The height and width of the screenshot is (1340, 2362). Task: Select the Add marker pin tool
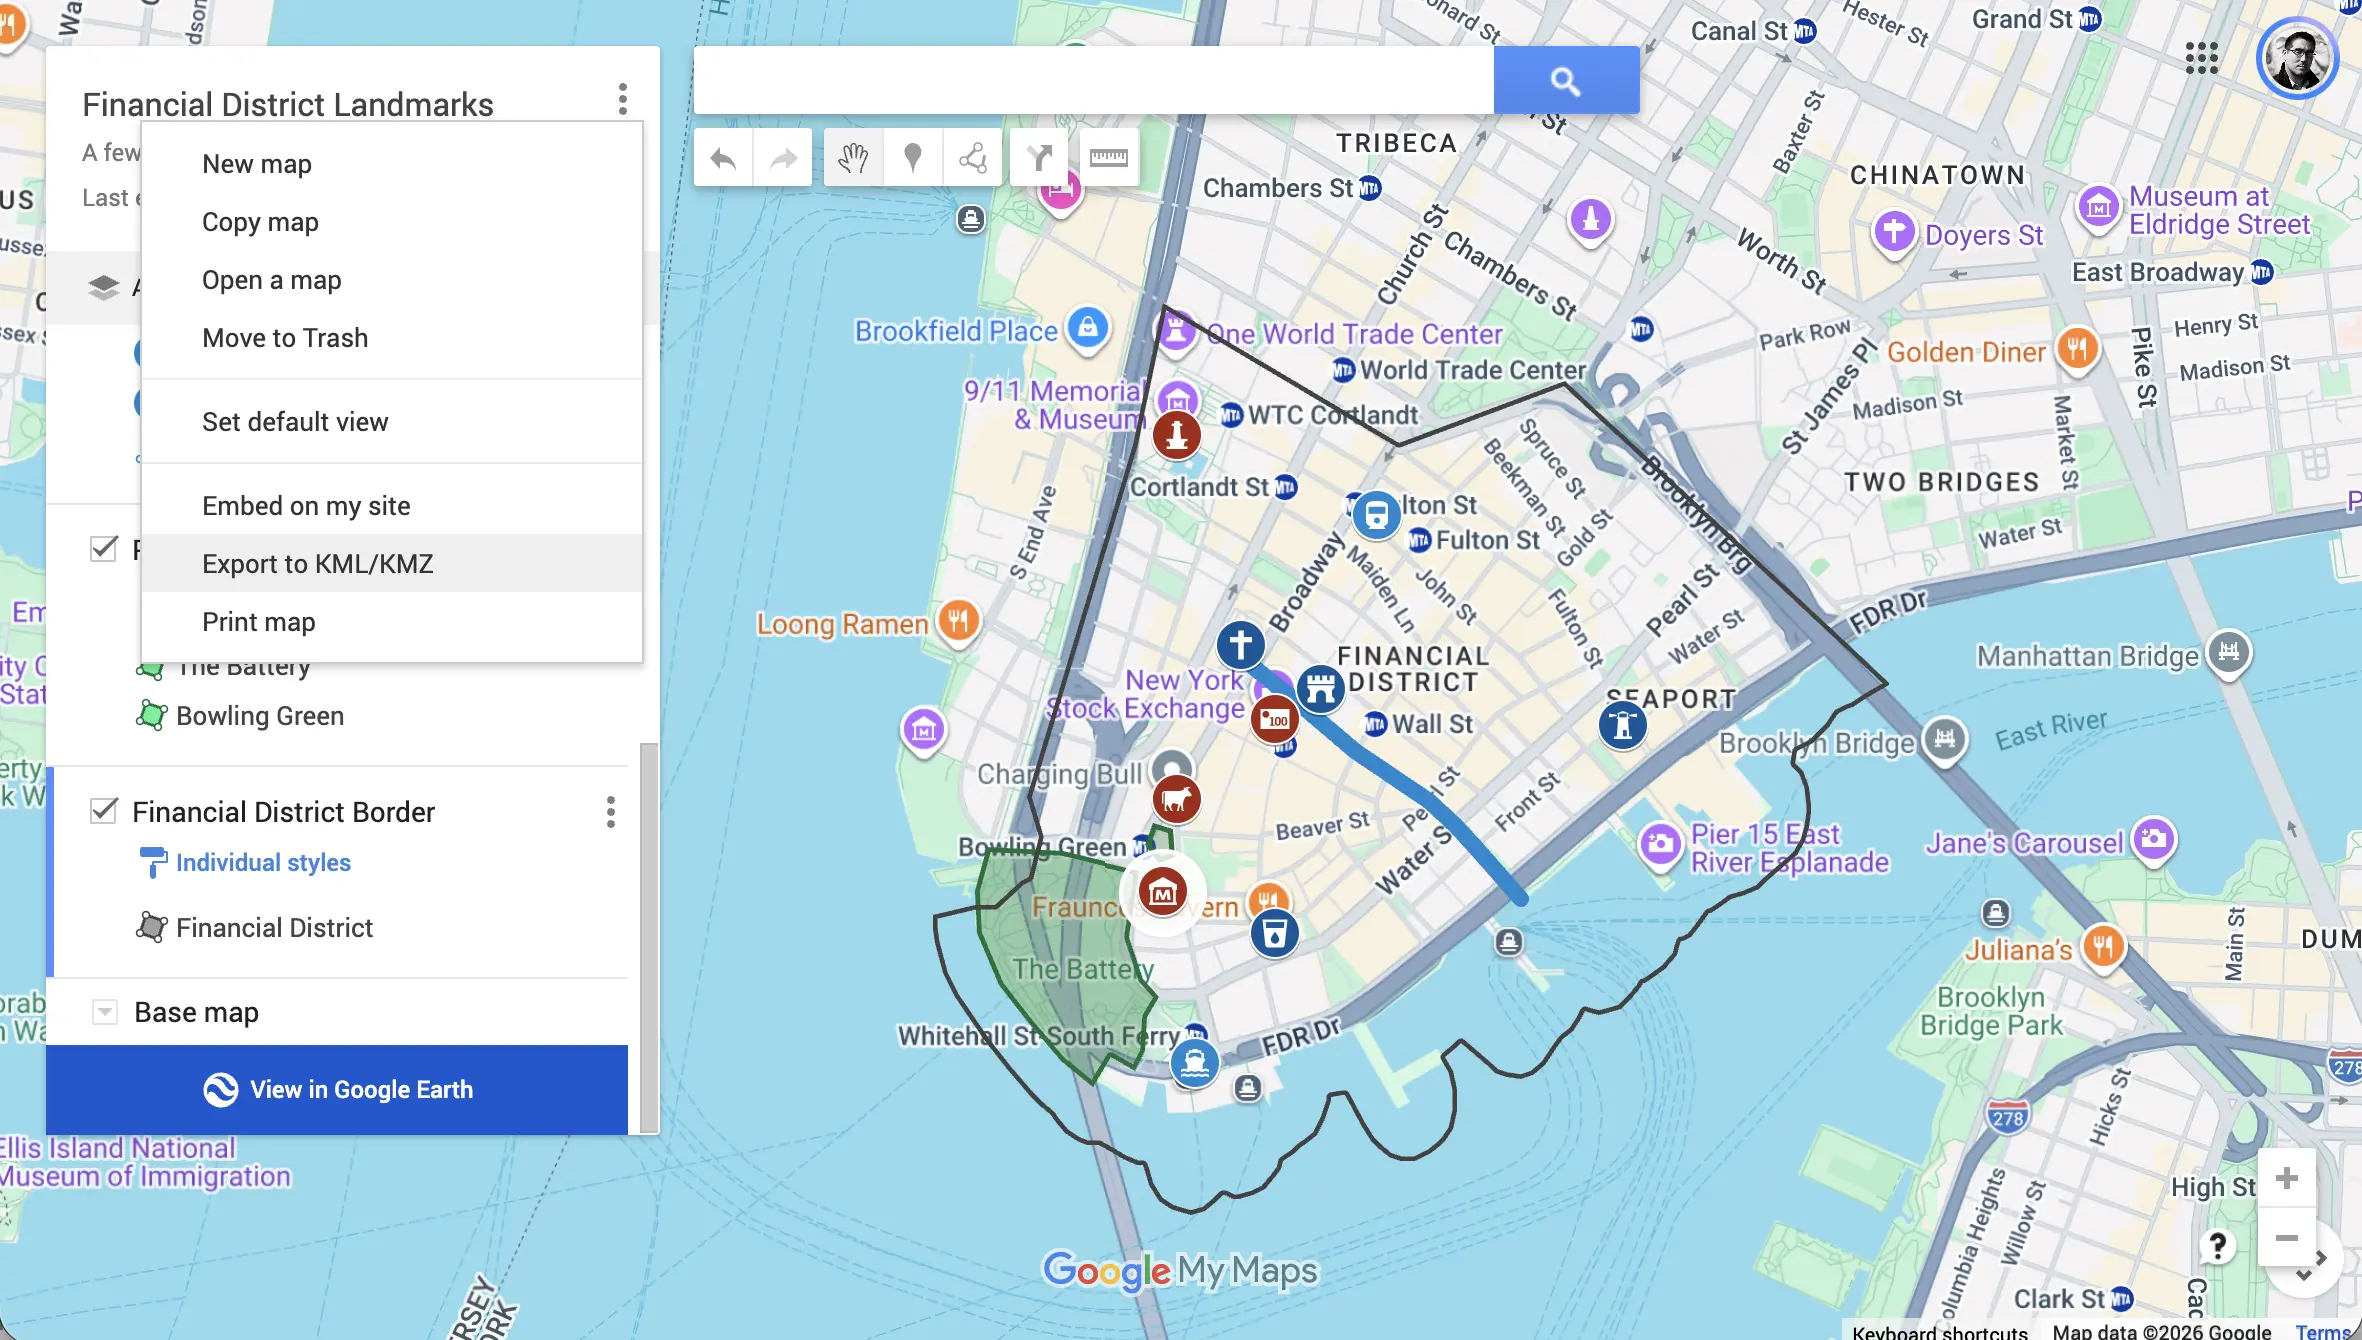pos(912,158)
